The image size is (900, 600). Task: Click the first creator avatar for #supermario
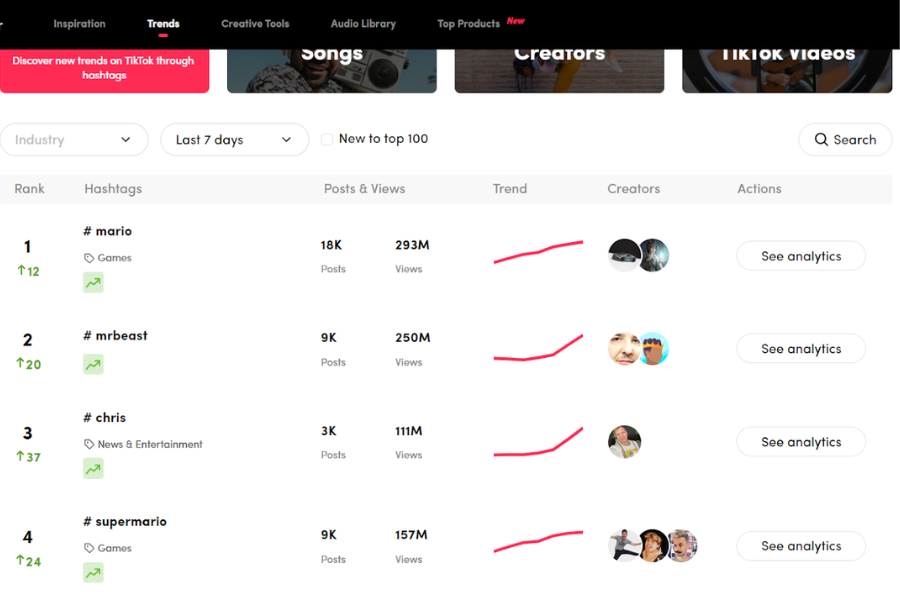tap(623, 545)
